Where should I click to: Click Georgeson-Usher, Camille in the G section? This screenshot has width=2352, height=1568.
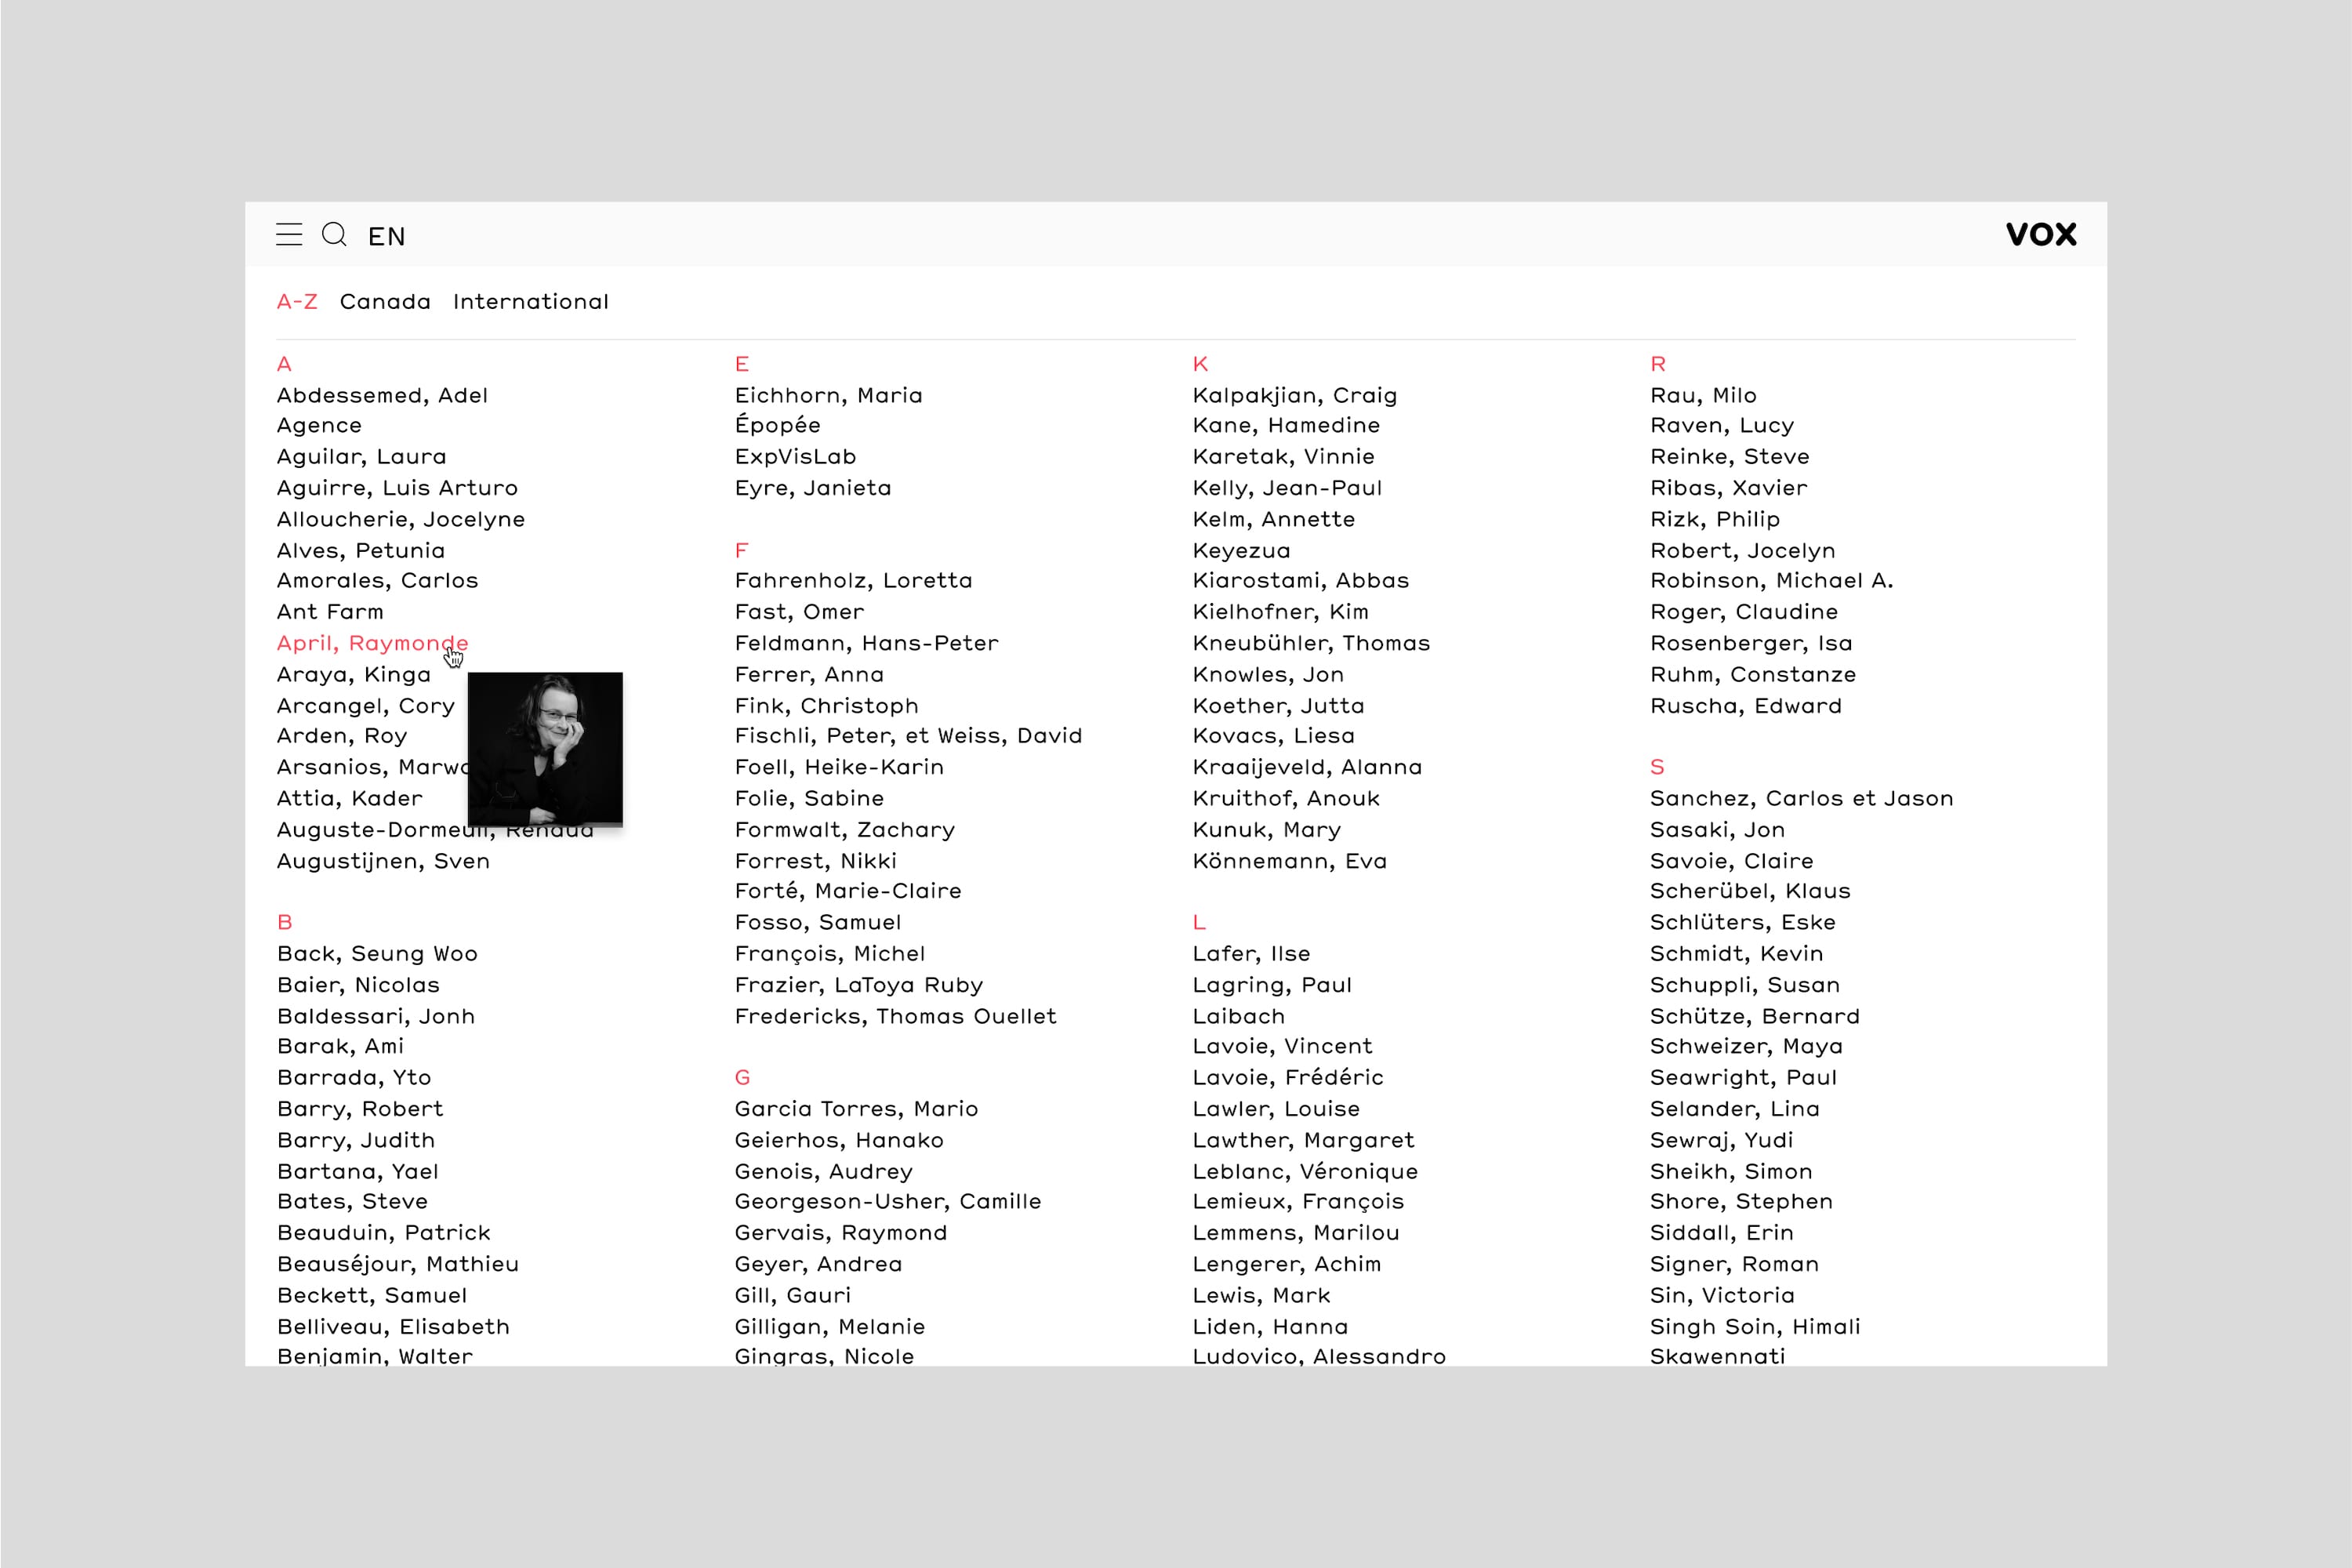point(887,1202)
